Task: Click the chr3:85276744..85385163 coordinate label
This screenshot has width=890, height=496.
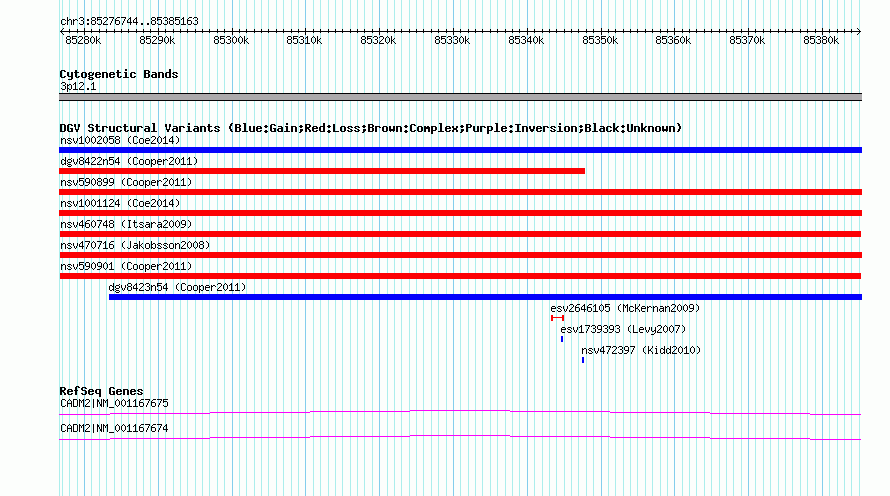Action: pos(129,22)
